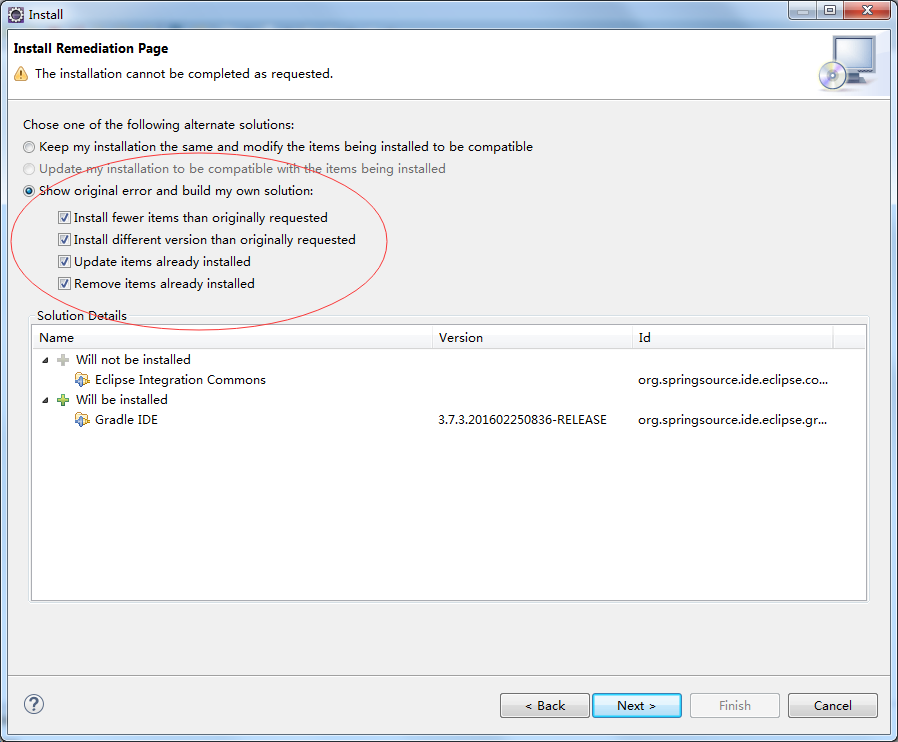
Task: Click the green plus icon beside Will be installed
Action: (63, 400)
